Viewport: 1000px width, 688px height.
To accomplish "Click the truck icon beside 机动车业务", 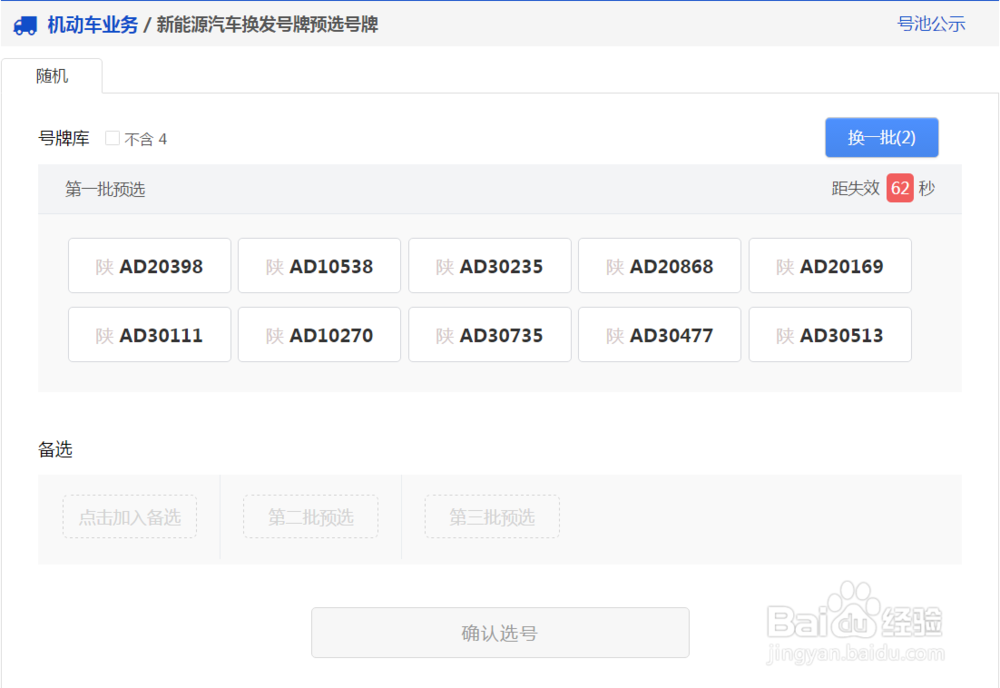I will (x=26, y=25).
